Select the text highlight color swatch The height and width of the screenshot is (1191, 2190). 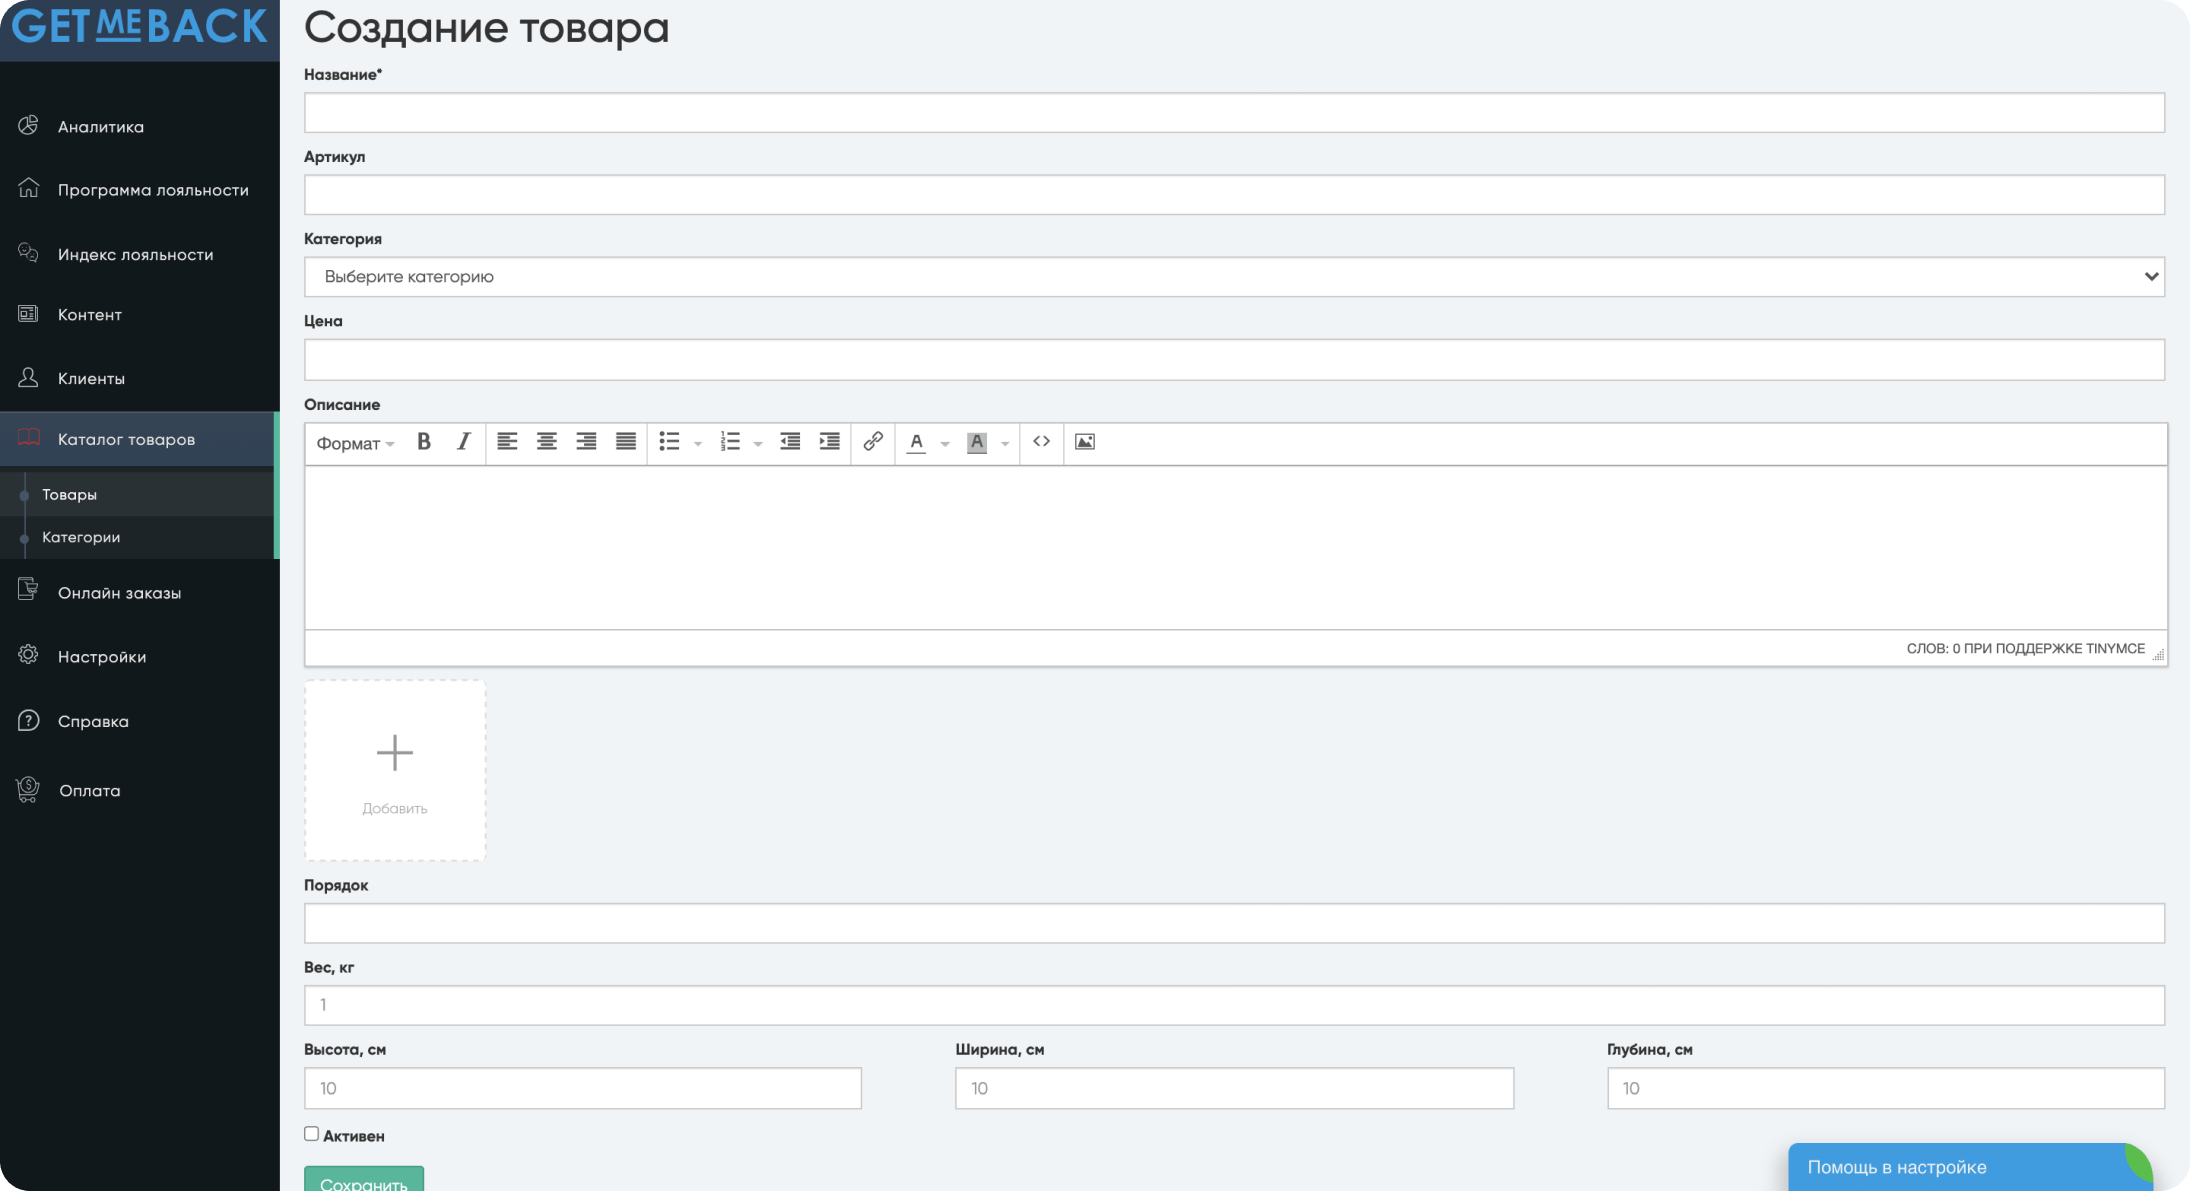pos(975,441)
